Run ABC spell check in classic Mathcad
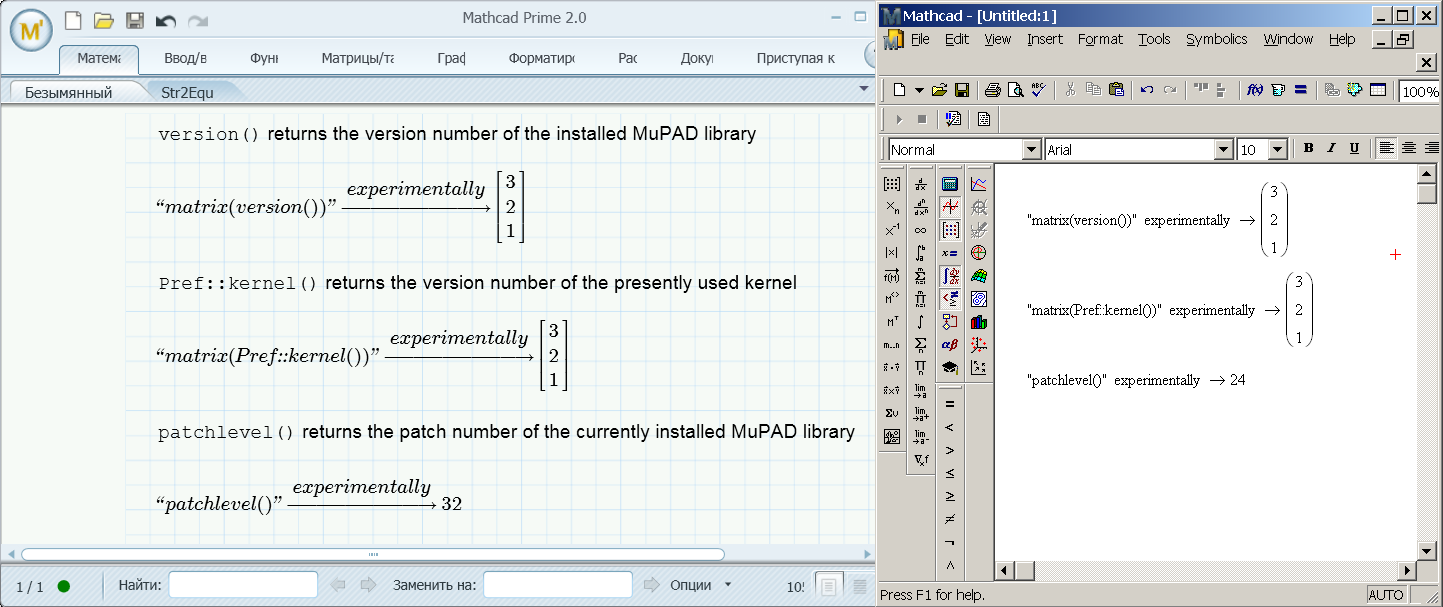 point(1038,90)
